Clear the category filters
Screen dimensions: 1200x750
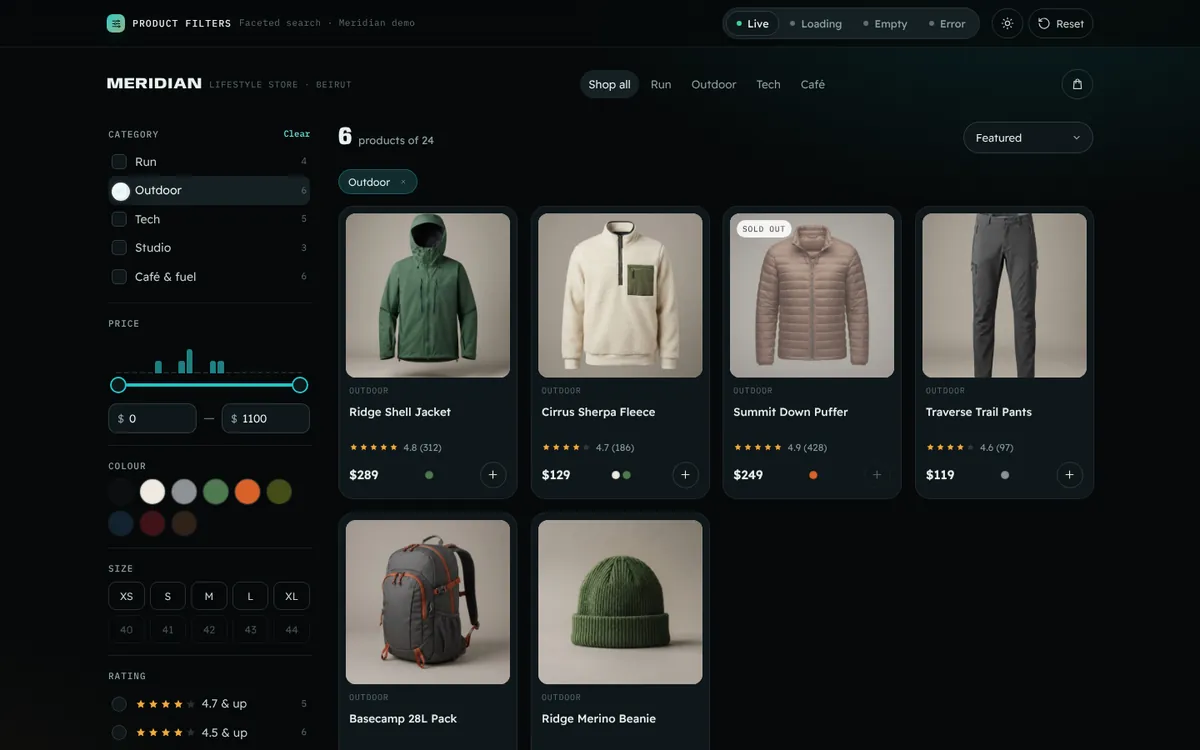(x=297, y=134)
